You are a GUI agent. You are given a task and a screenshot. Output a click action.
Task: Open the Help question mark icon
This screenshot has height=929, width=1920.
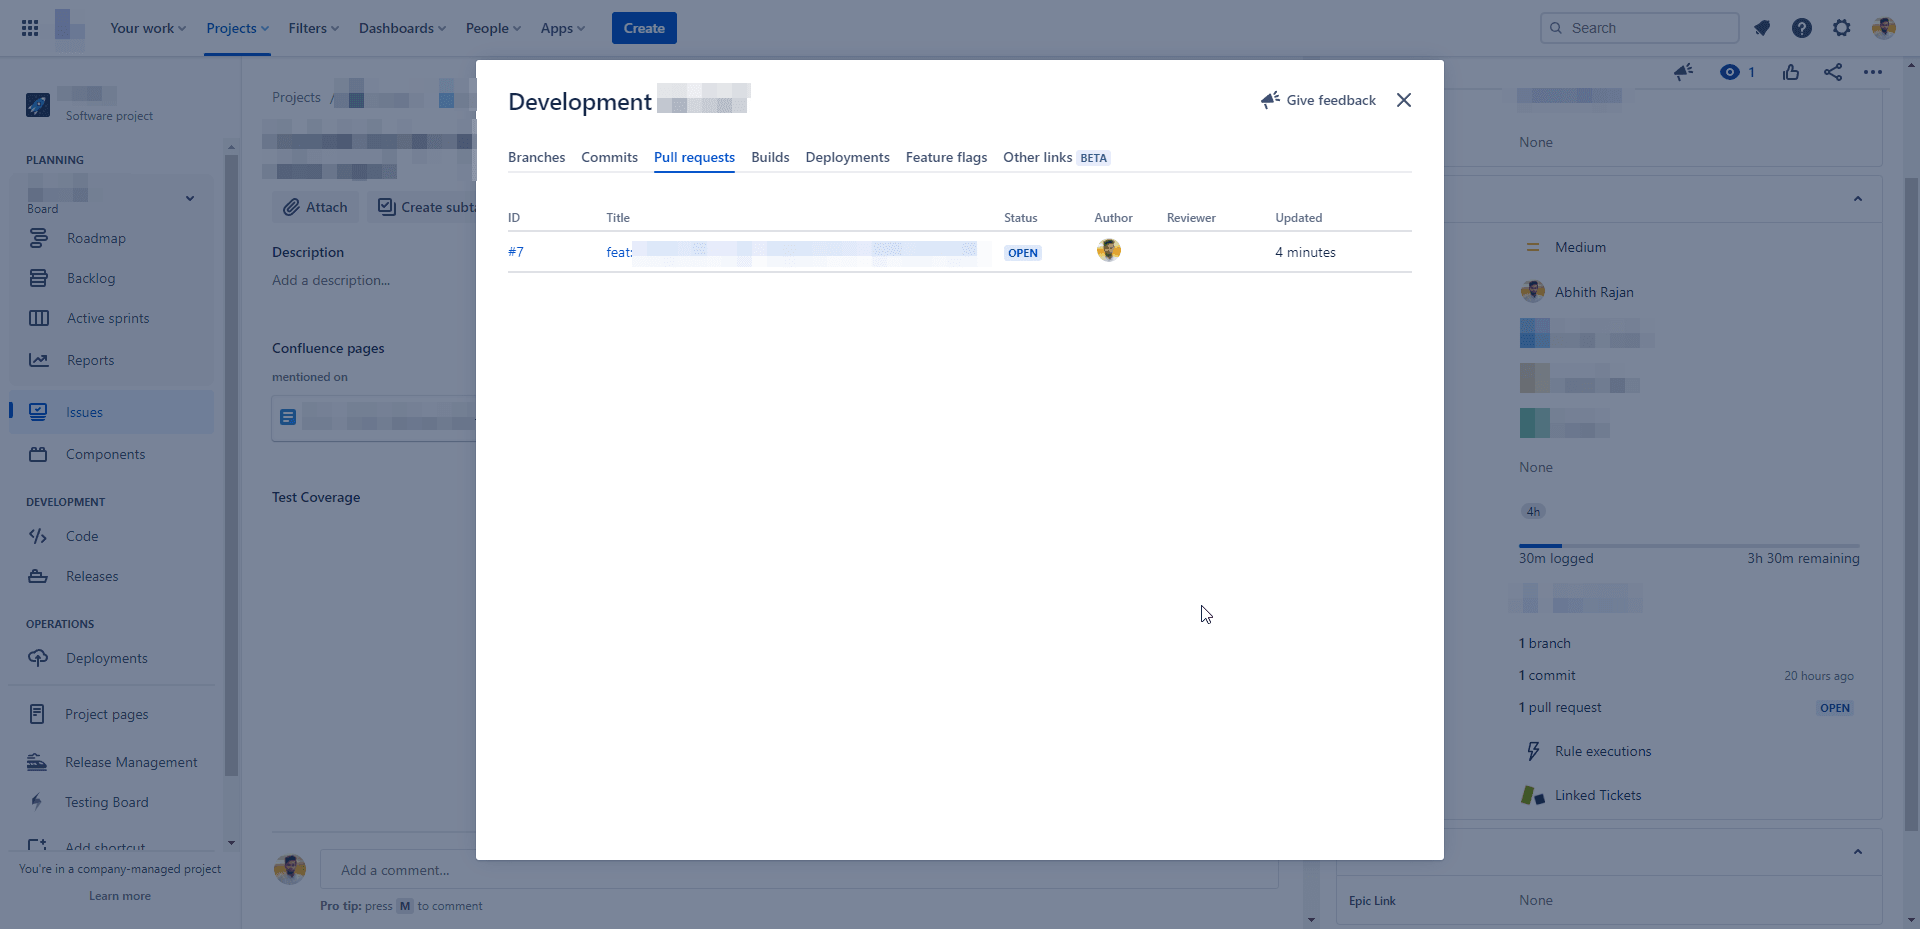click(x=1802, y=27)
